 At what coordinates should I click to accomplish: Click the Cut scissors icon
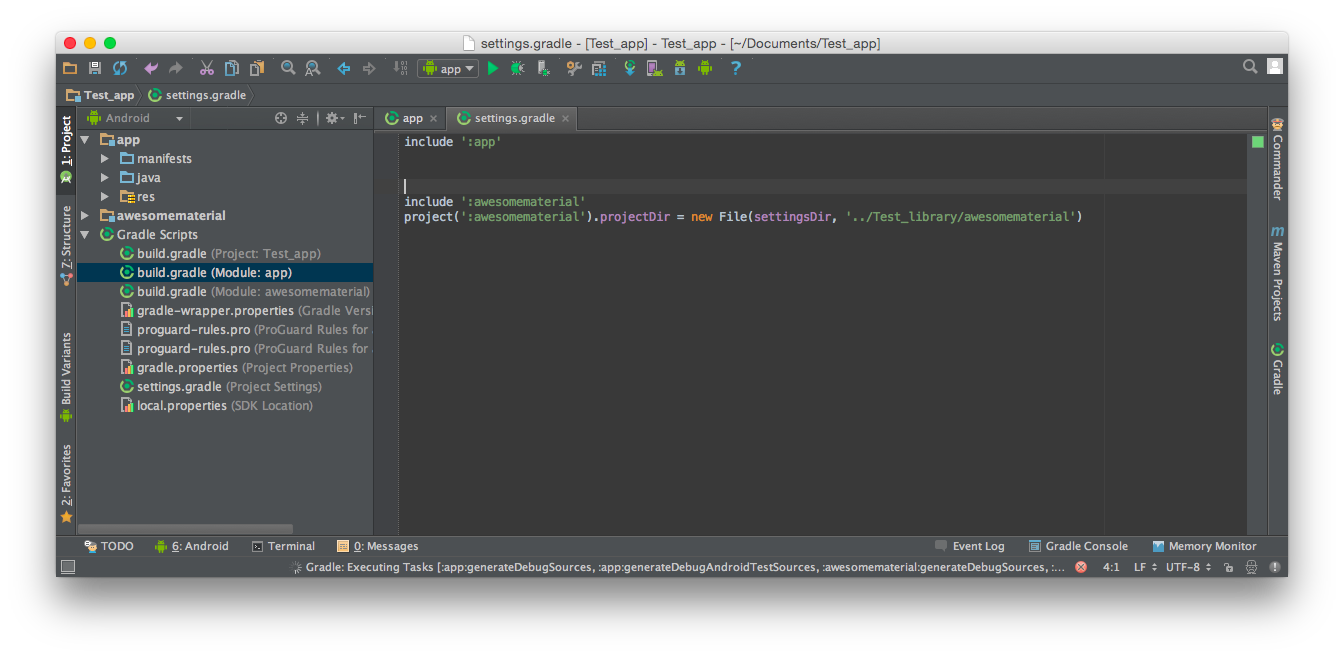206,68
